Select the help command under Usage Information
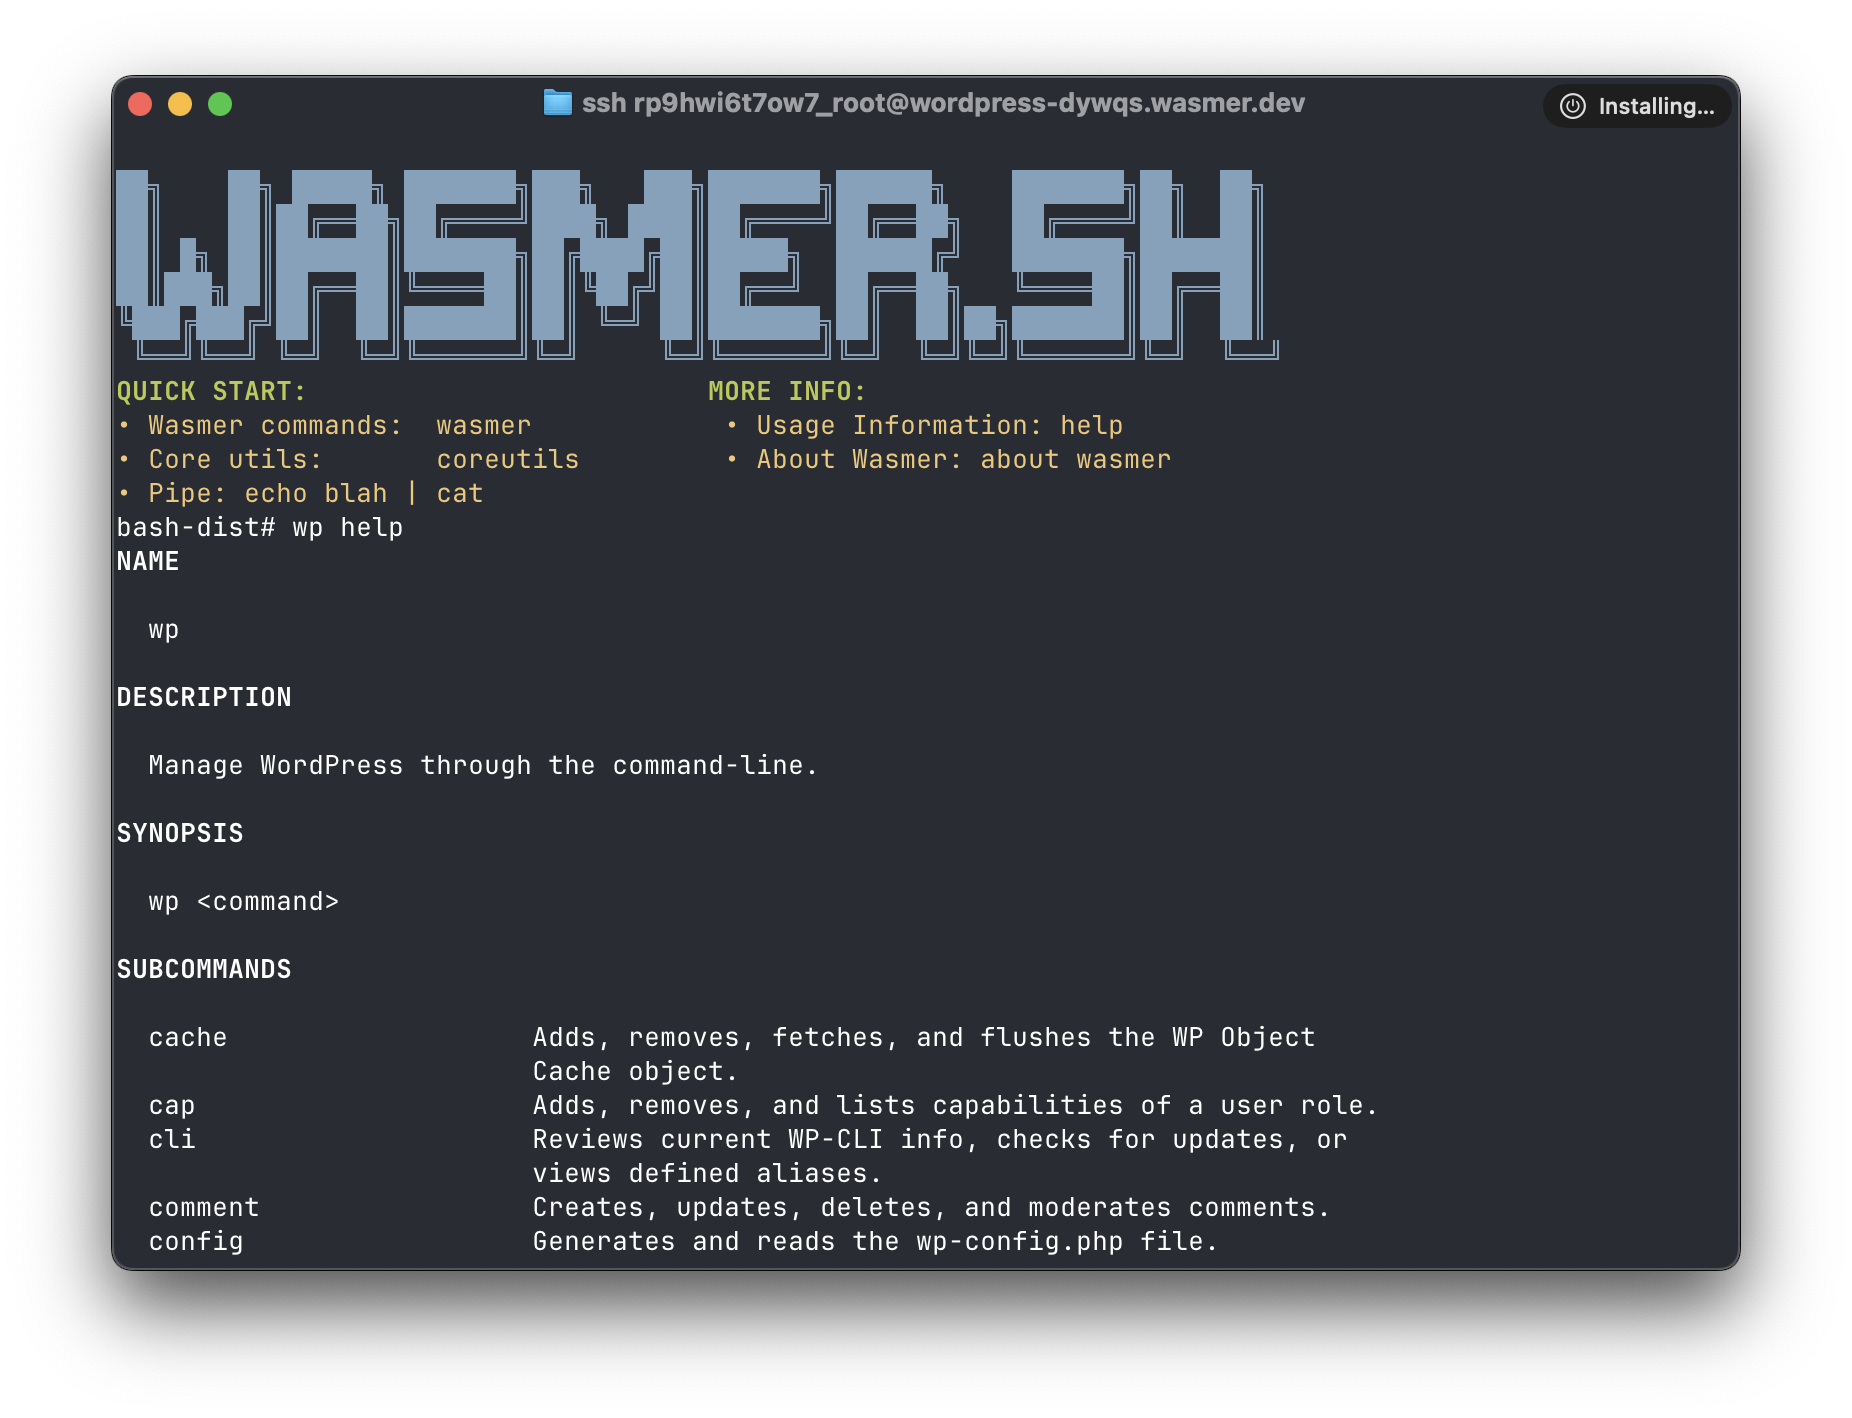Viewport: 1852px width, 1418px height. [1093, 425]
